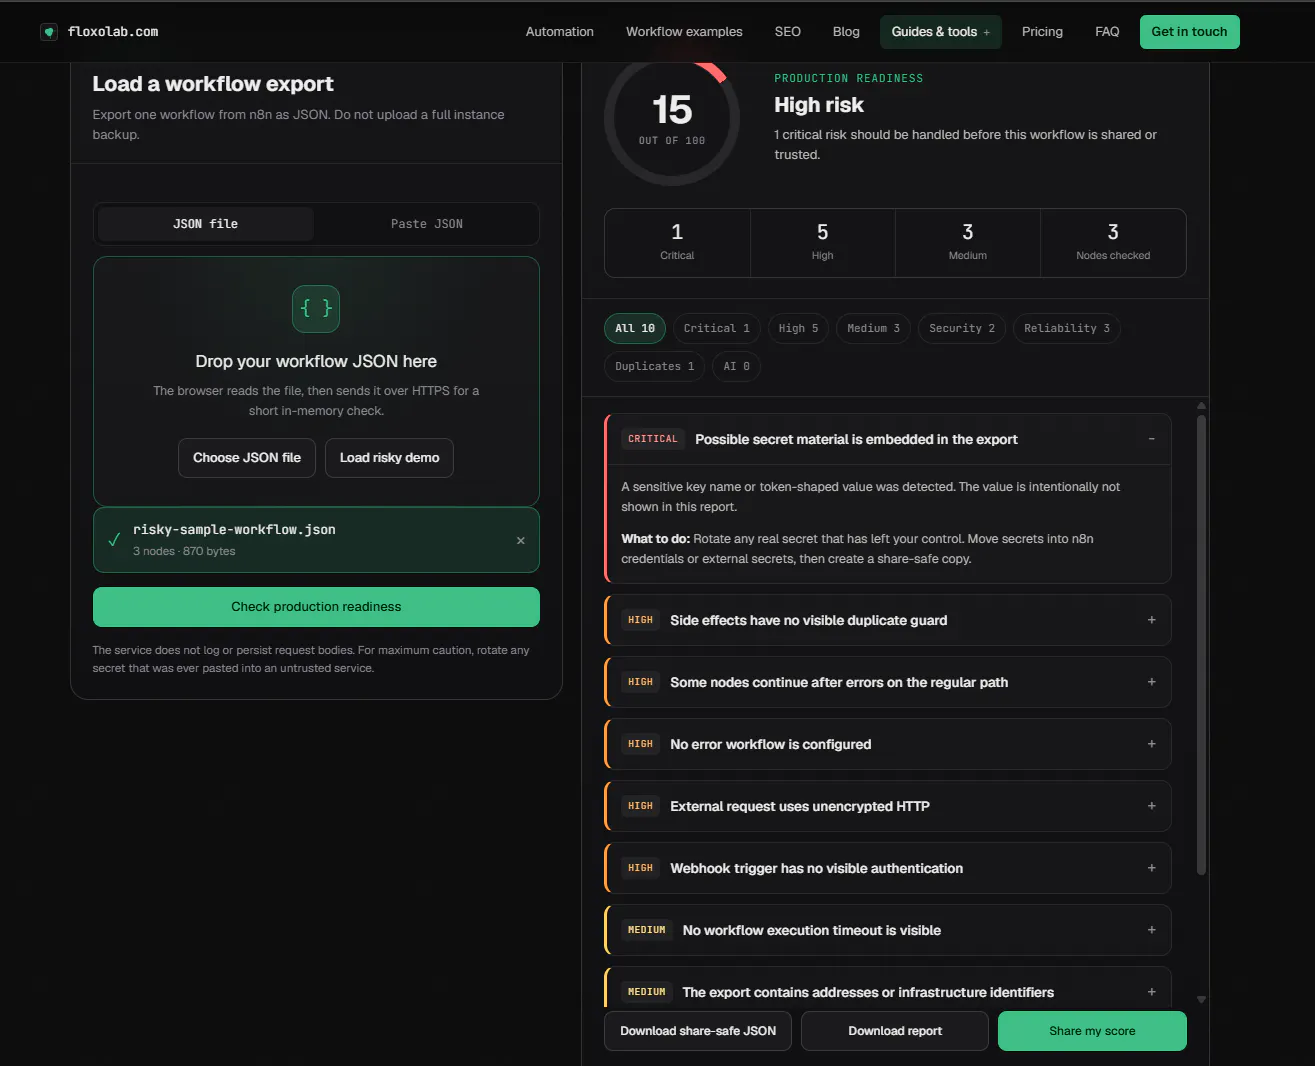Click the Medium count stat cell
This screenshot has width=1315, height=1066.
(967, 242)
